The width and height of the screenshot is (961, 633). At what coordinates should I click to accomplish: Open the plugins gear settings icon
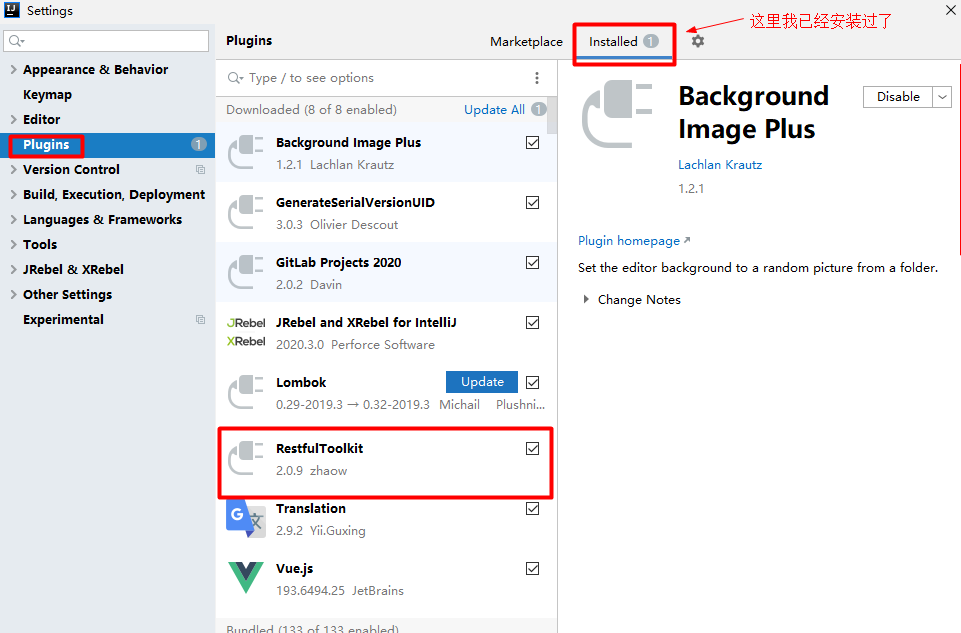[697, 41]
